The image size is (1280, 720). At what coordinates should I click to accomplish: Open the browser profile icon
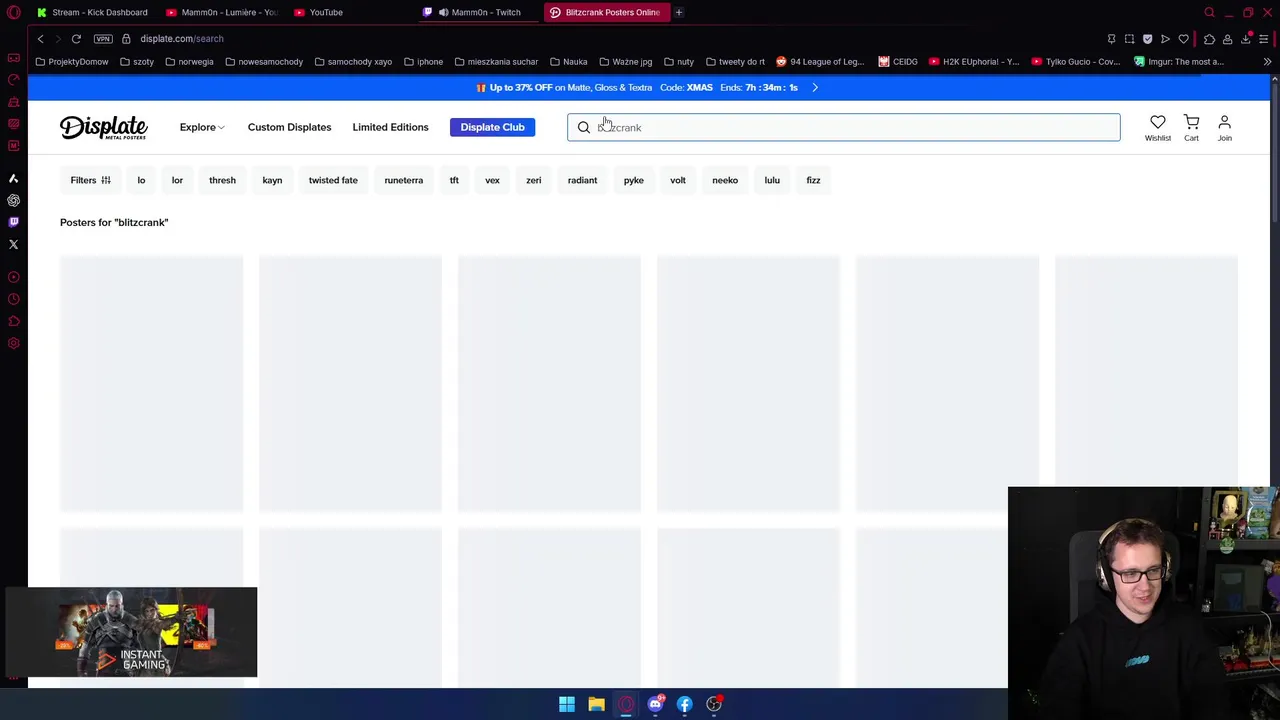click(x=1227, y=39)
